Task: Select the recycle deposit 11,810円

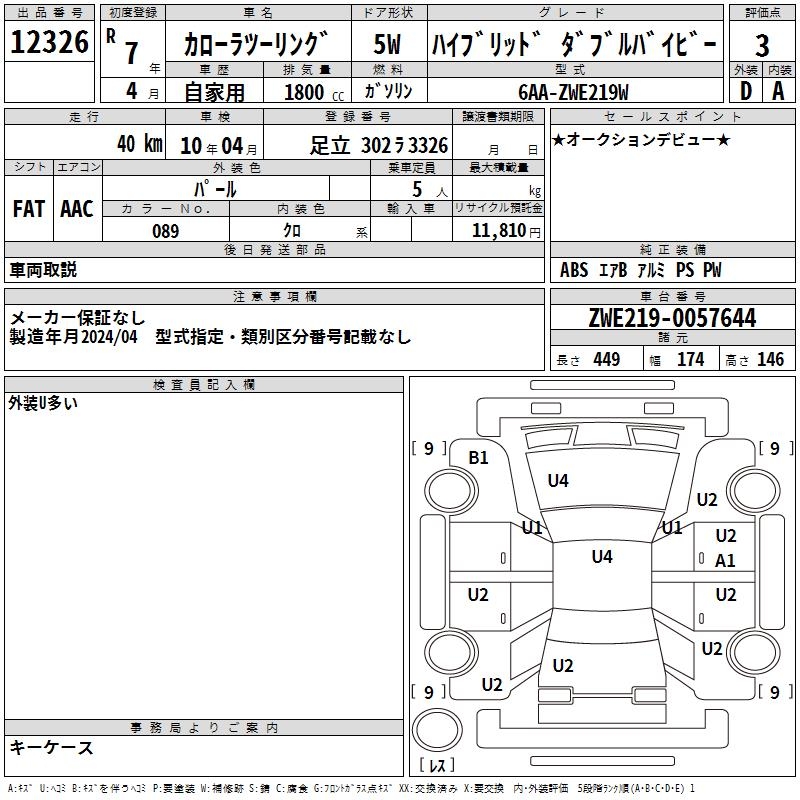Action: tap(506, 231)
